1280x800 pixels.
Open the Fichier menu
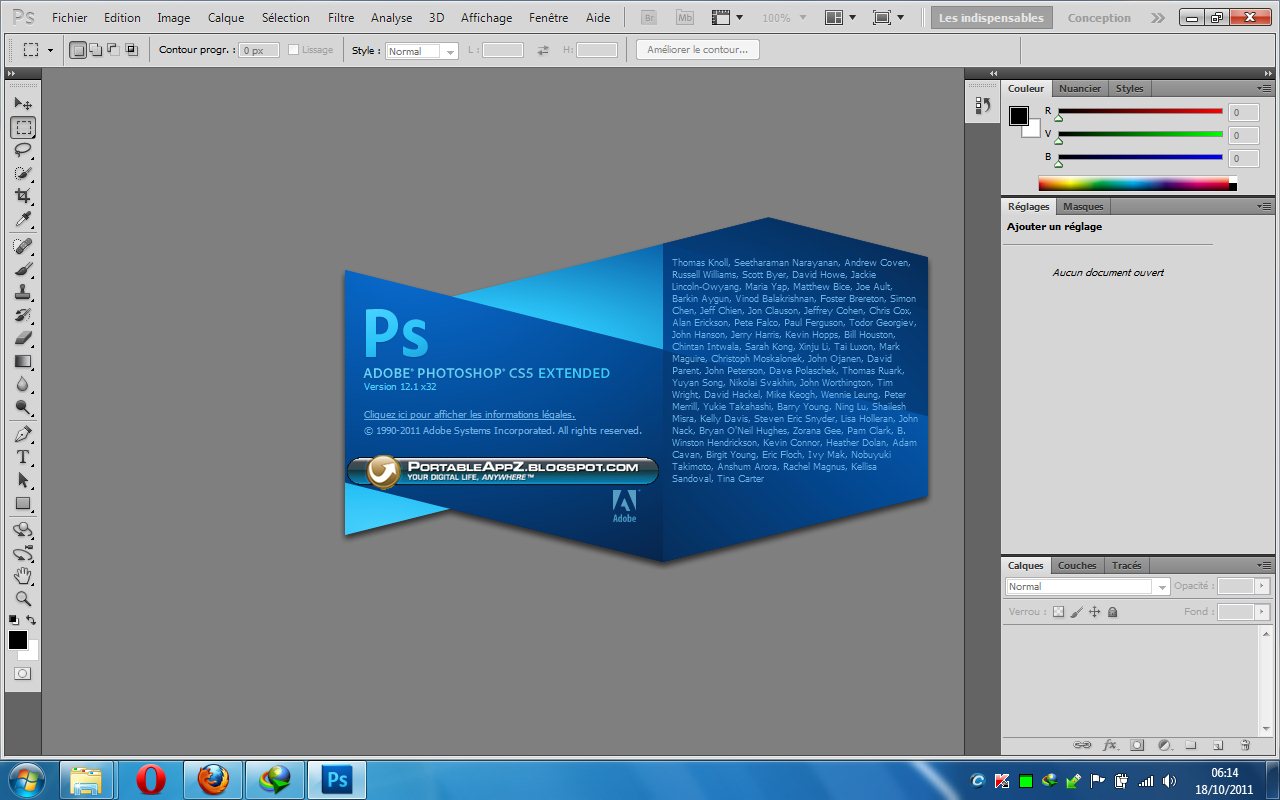pyautogui.click(x=70, y=18)
